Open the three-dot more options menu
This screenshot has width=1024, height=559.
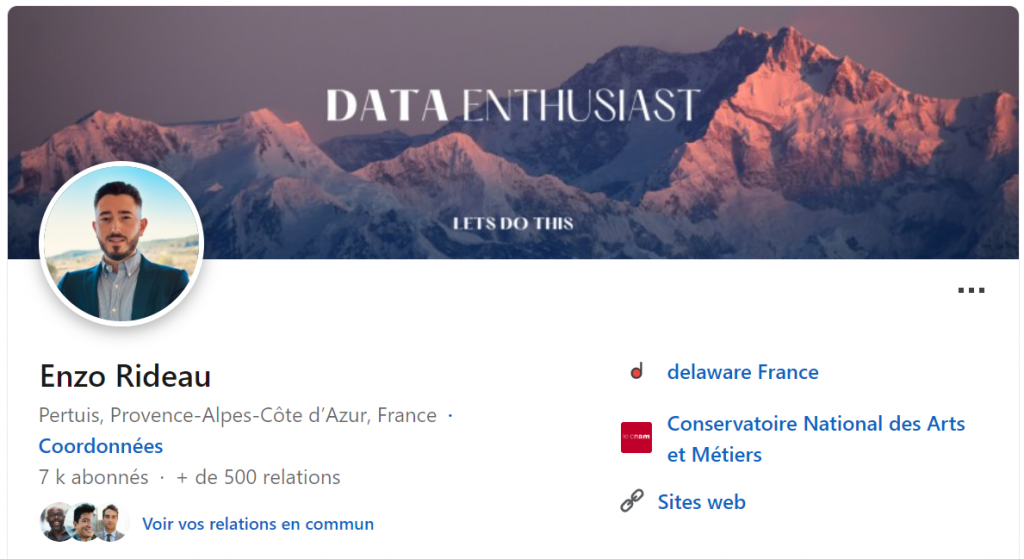[970, 290]
